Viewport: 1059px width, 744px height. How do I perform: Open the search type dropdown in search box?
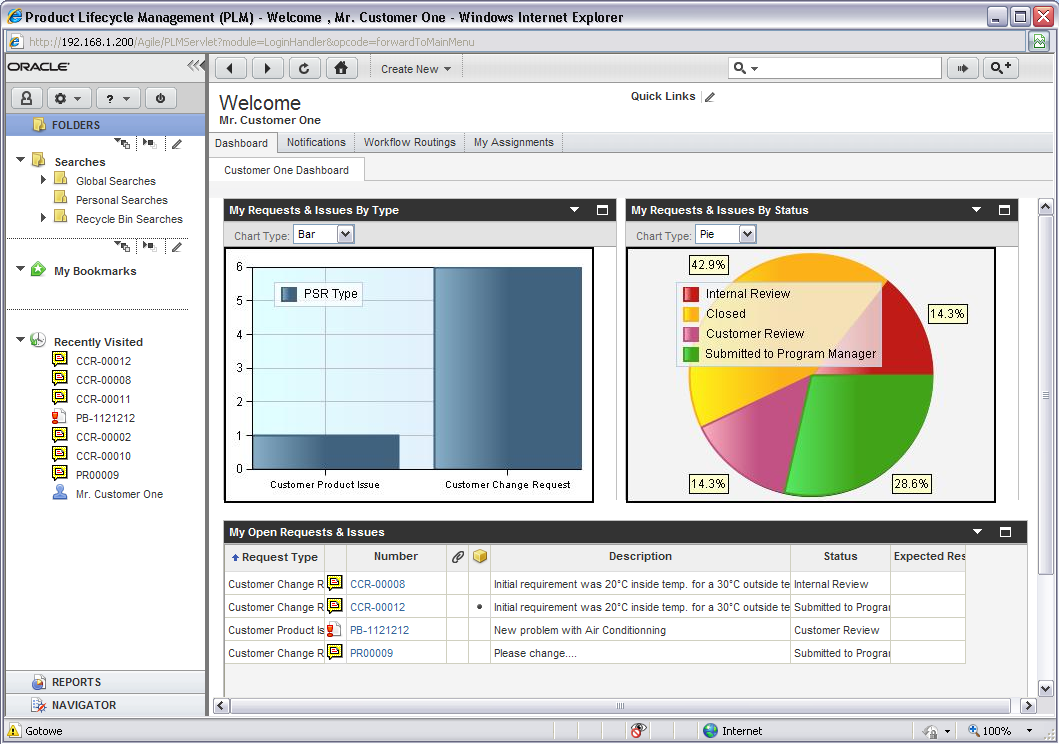click(746, 68)
